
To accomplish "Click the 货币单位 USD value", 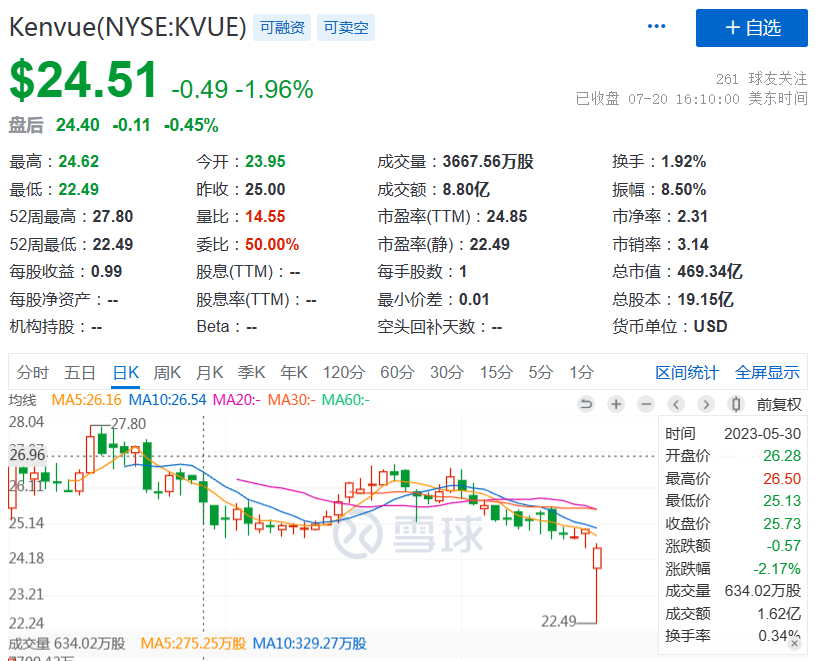I will pos(710,327).
